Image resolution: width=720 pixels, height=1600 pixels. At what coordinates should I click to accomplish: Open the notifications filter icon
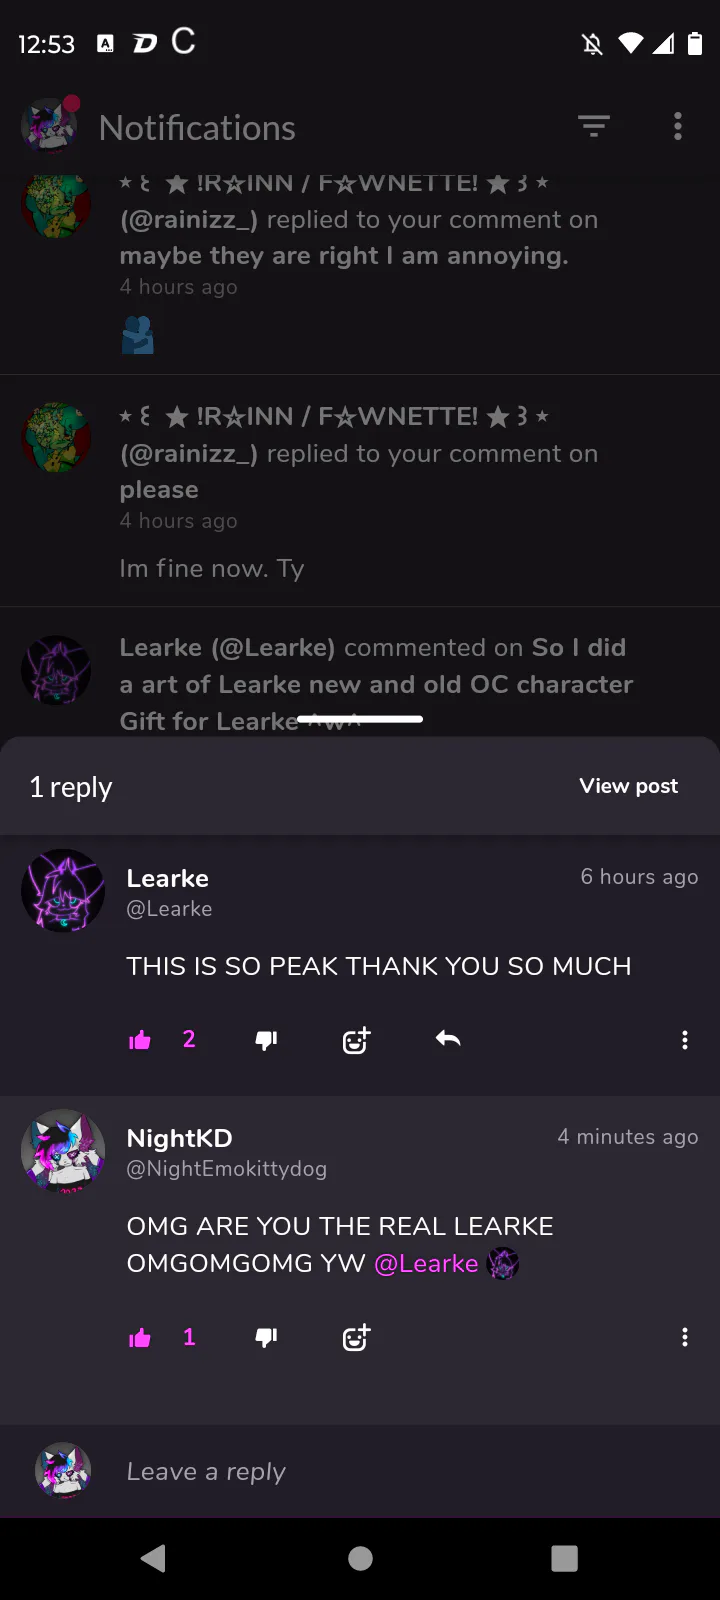point(594,127)
